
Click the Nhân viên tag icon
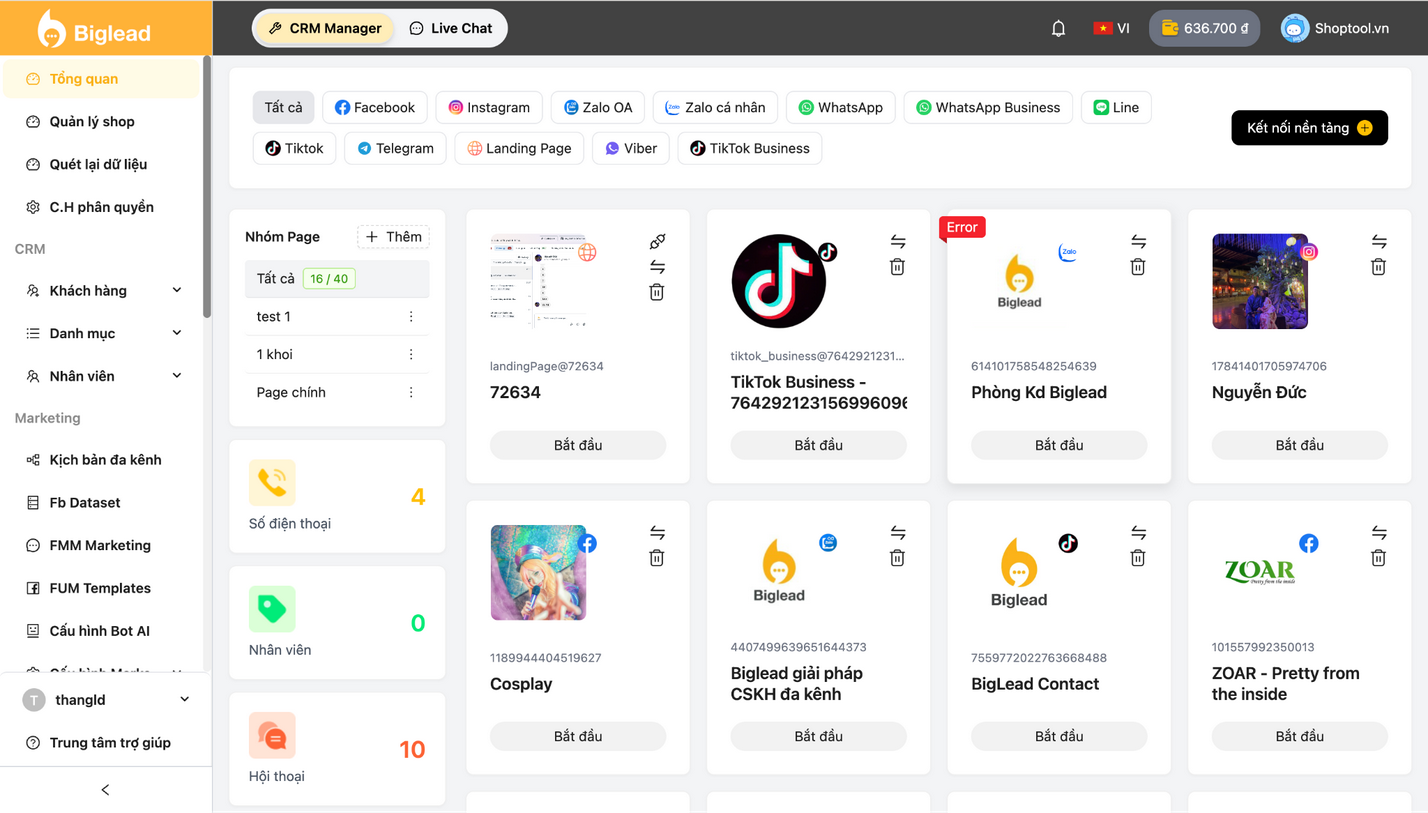[x=272, y=609]
